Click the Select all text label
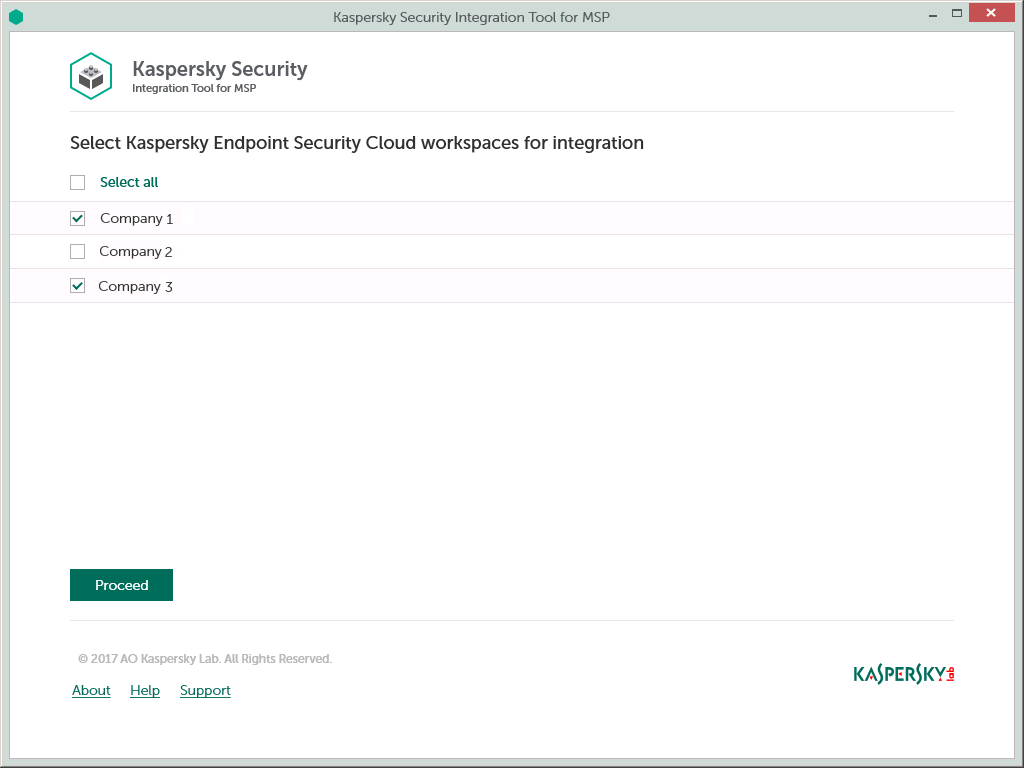Image resolution: width=1024 pixels, height=768 pixels. (129, 183)
